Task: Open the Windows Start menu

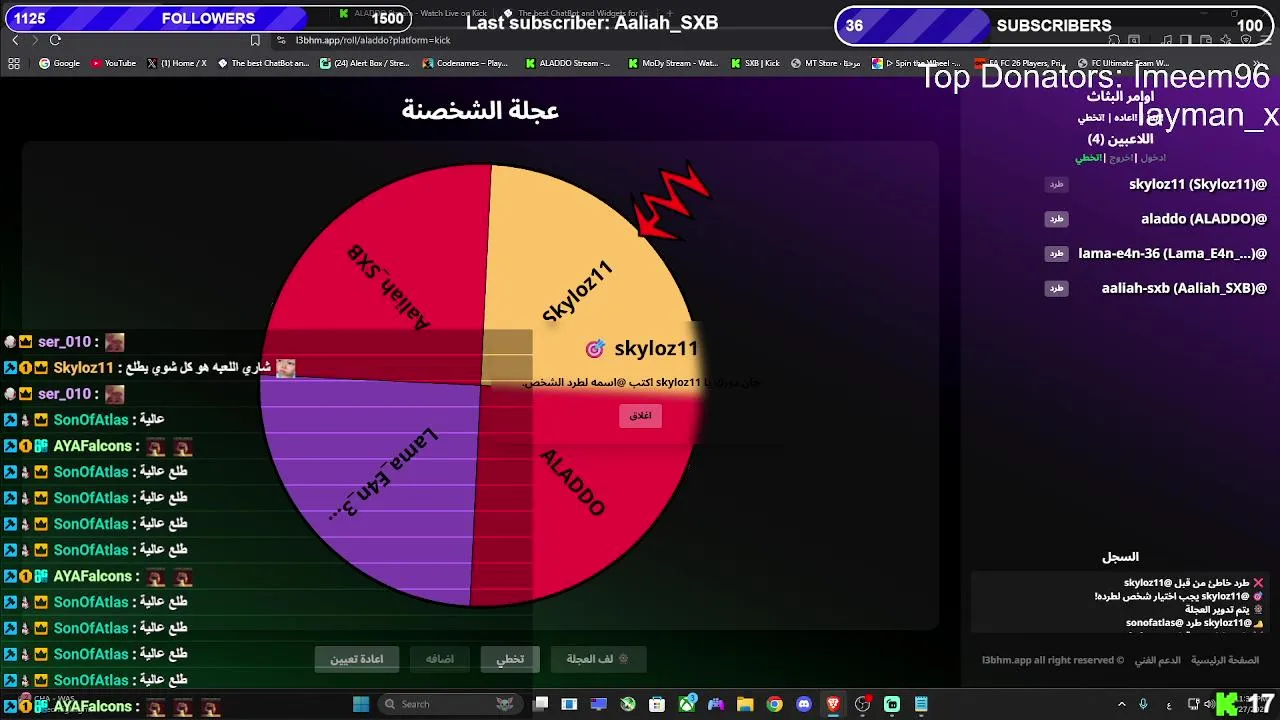Action: pos(361,704)
